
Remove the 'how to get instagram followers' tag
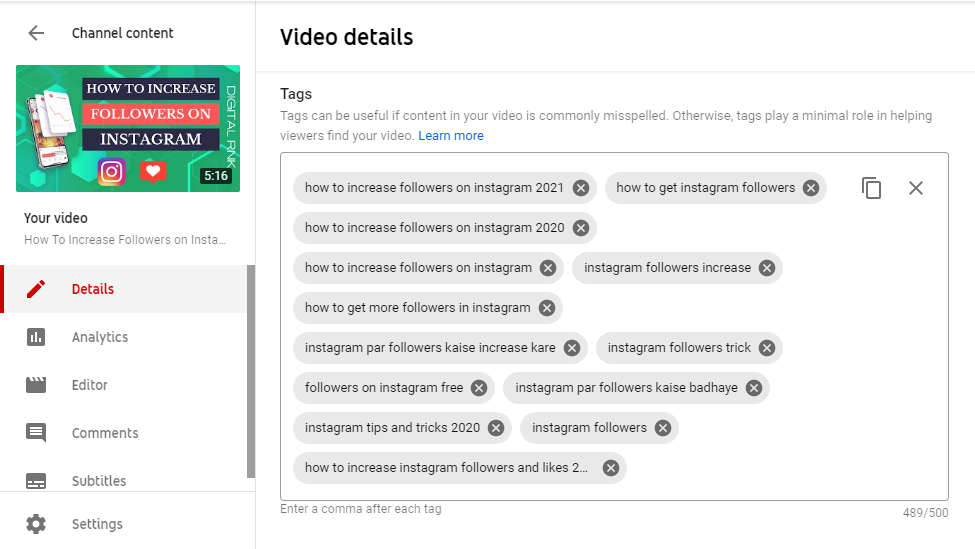810,188
